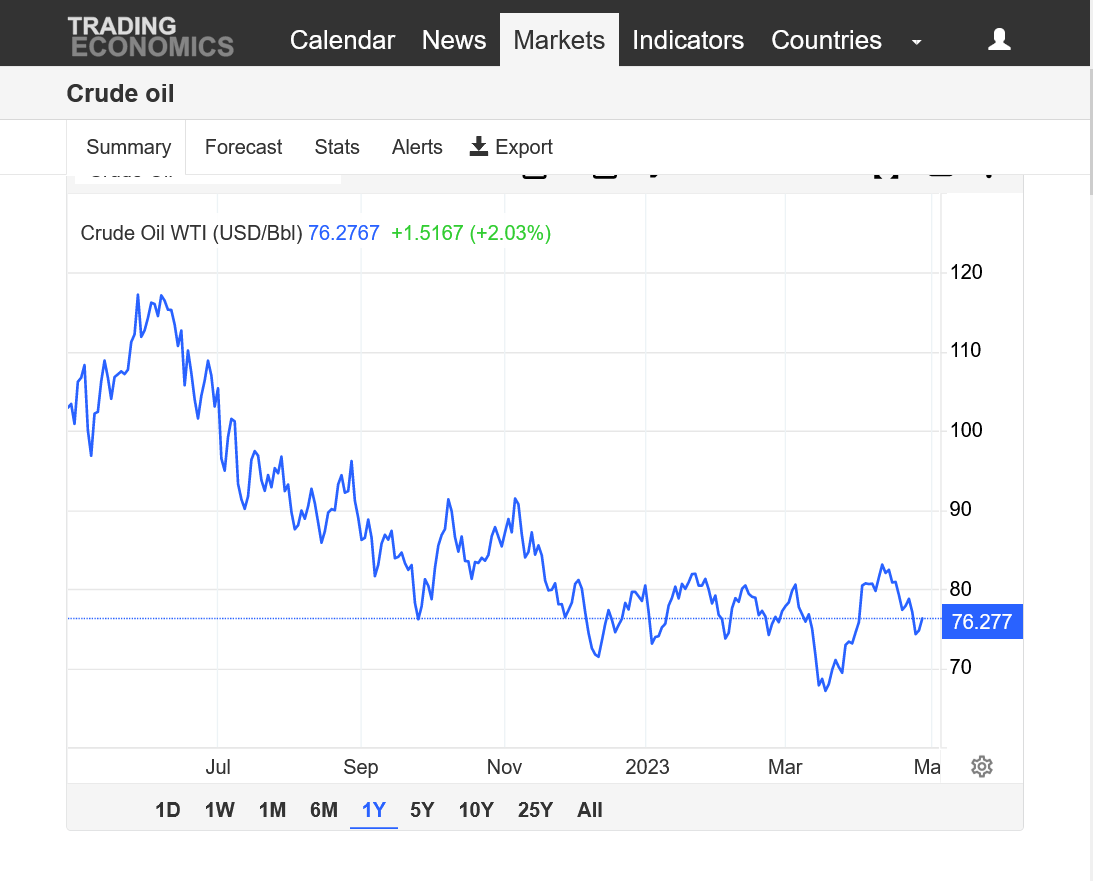
Task: Click the Crude oil page heading
Action: click(x=120, y=93)
